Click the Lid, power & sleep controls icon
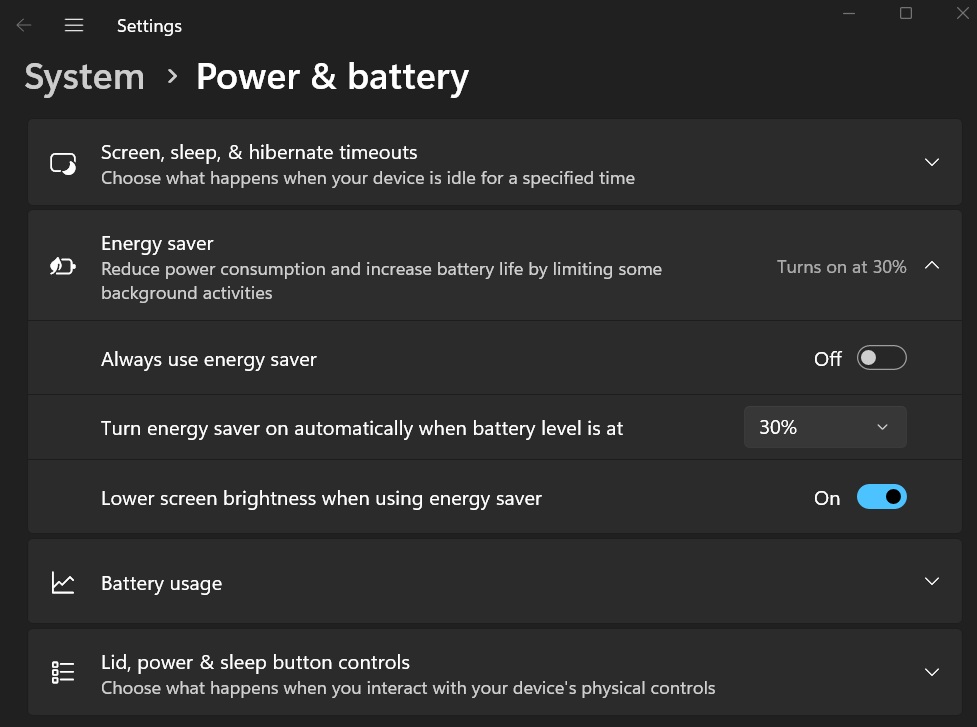The width and height of the screenshot is (977, 727). point(63,672)
